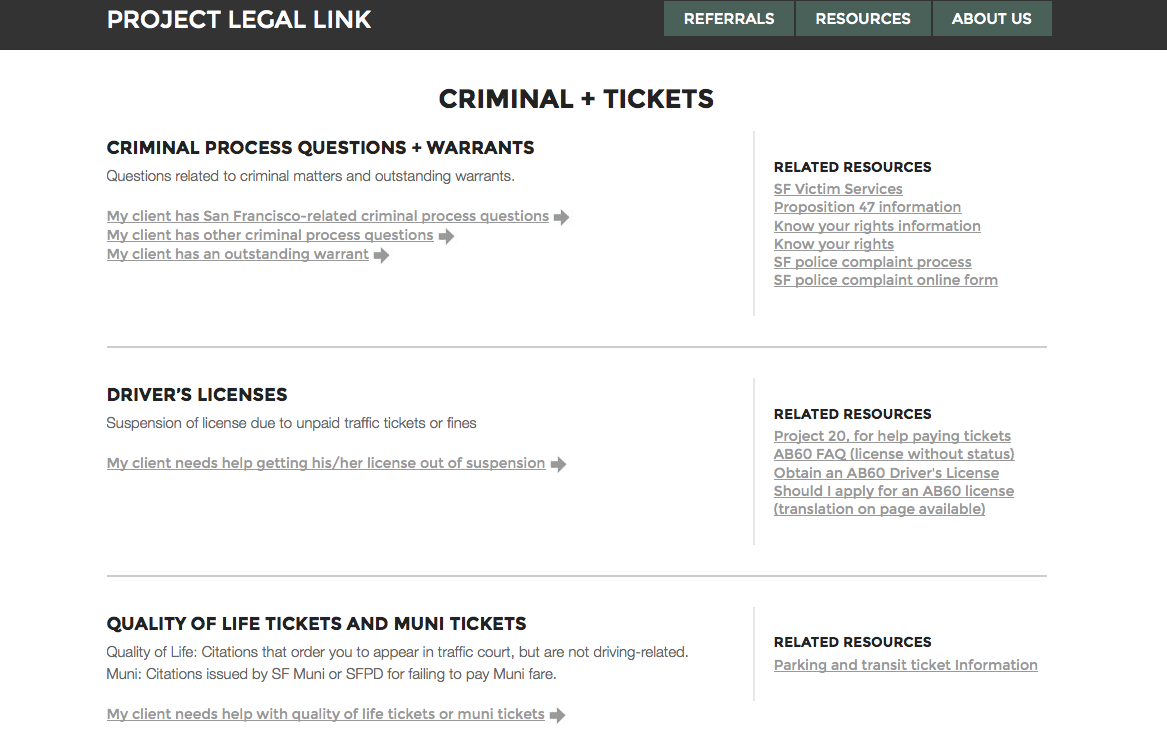
Task: Select My client has an outstanding warrant
Action: pyautogui.click(x=238, y=254)
